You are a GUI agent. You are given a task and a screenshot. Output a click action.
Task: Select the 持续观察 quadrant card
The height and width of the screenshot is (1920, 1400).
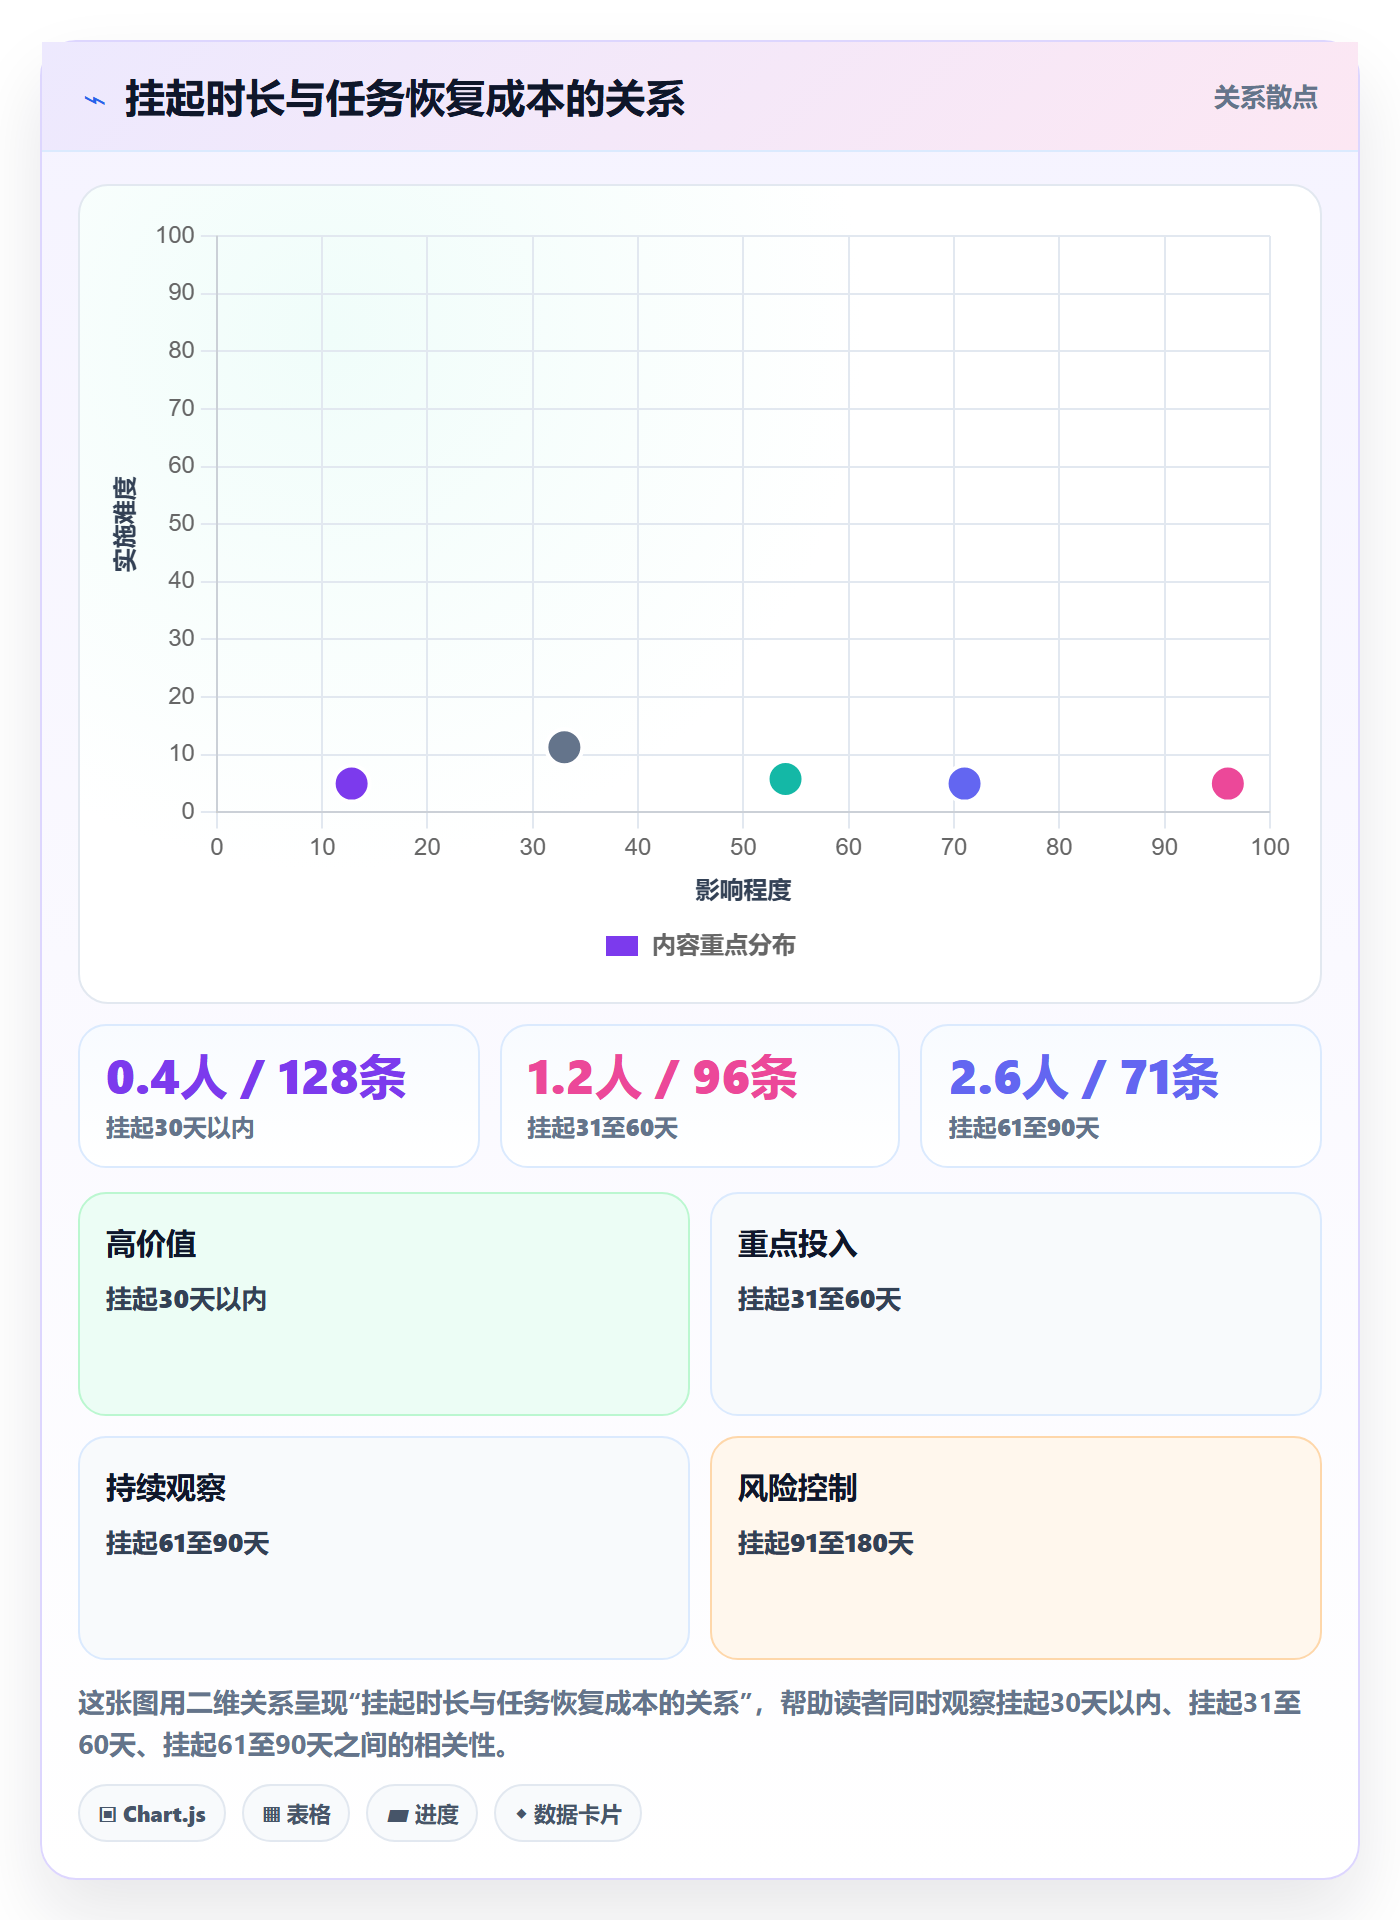[x=384, y=1548]
